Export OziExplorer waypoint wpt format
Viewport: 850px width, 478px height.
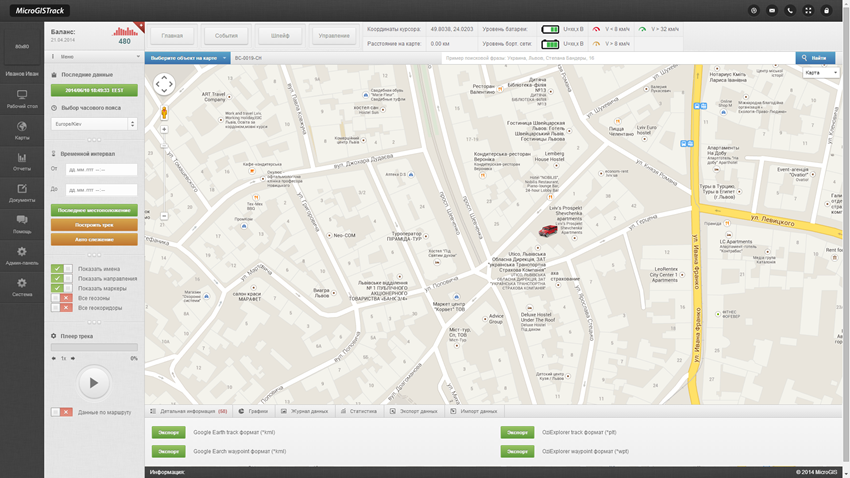click(x=517, y=451)
